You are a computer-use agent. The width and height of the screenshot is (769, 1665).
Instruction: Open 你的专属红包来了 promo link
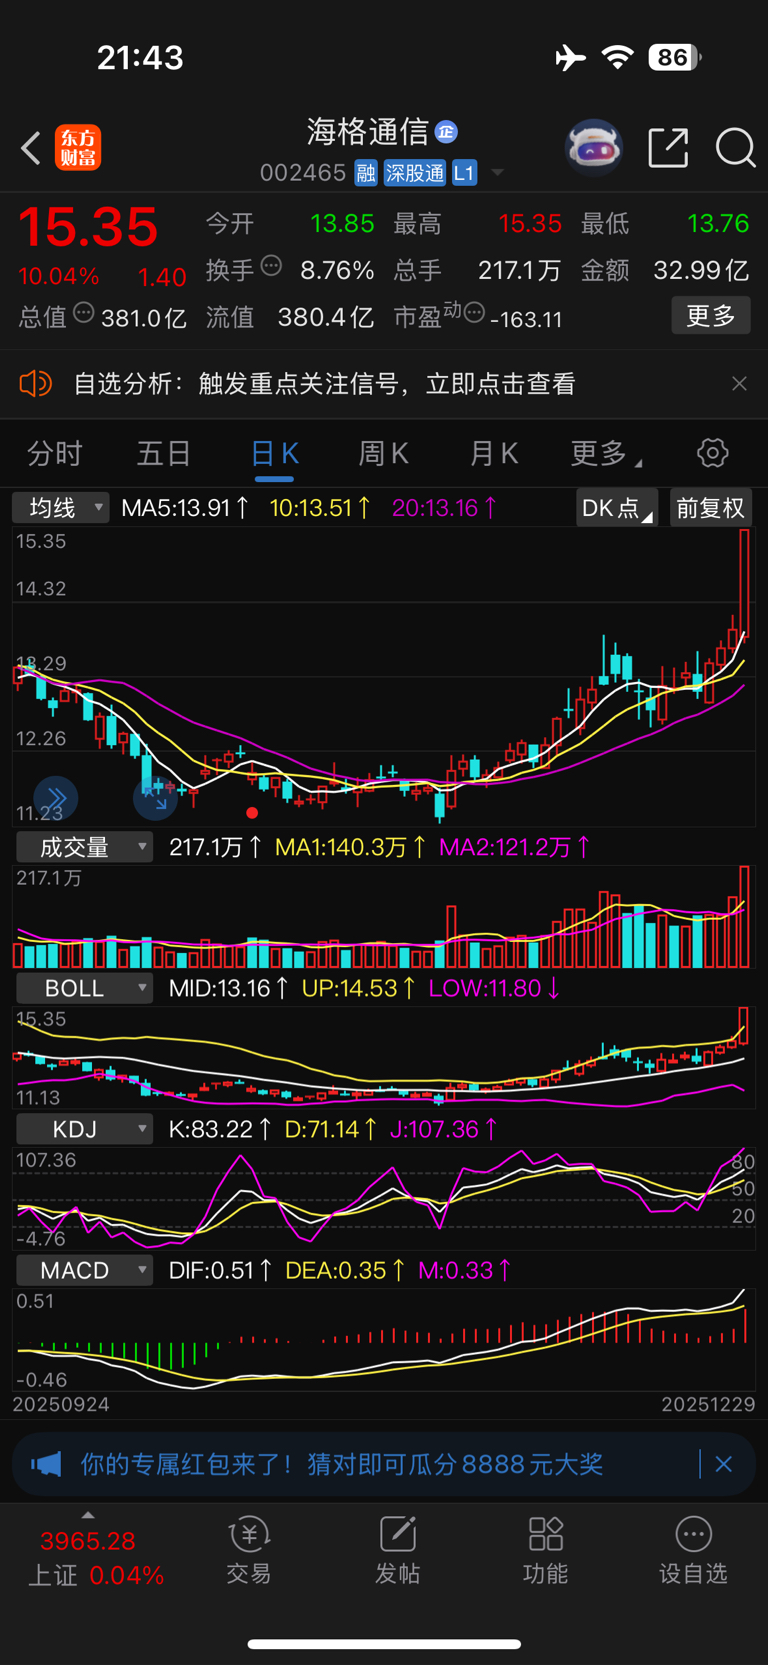point(341,1465)
